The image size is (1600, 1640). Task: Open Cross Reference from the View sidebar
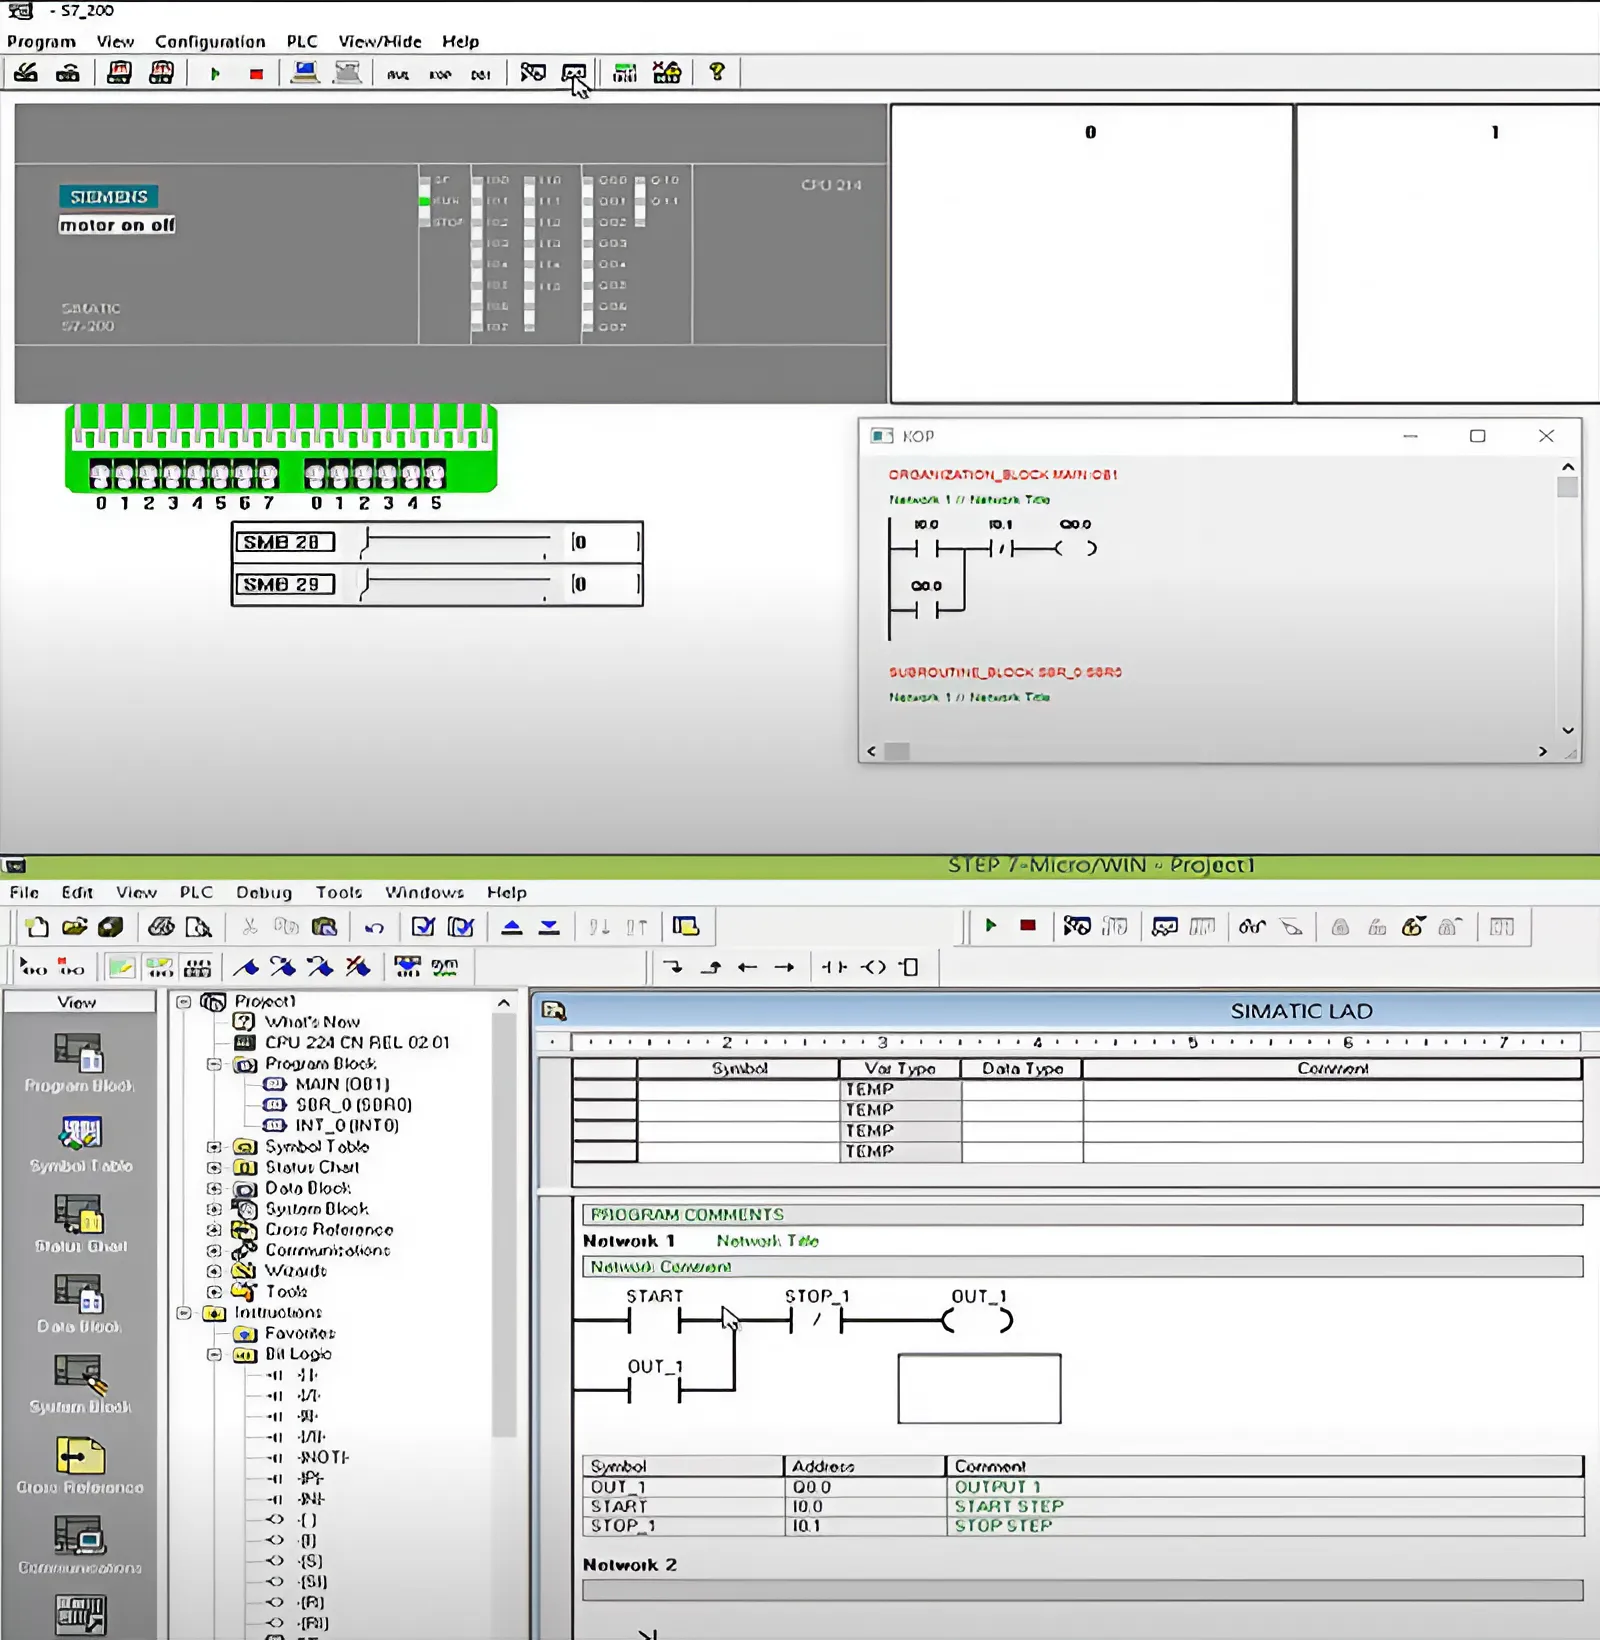(x=79, y=1461)
